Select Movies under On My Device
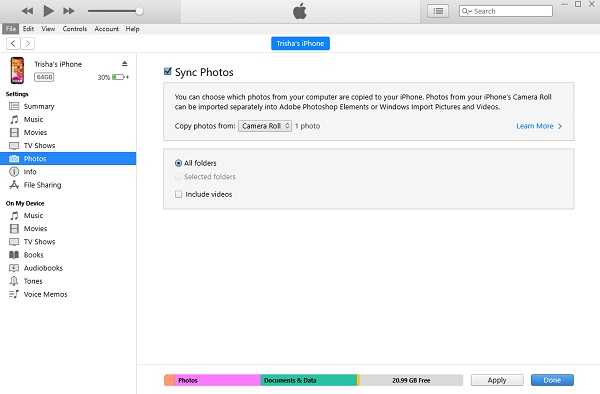 [x=68, y=228]
